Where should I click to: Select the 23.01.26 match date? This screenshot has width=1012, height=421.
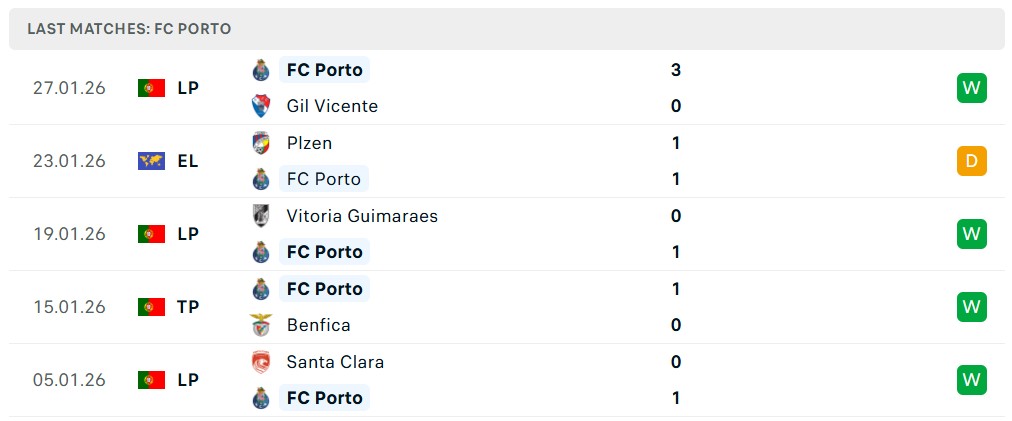[69, 161]
